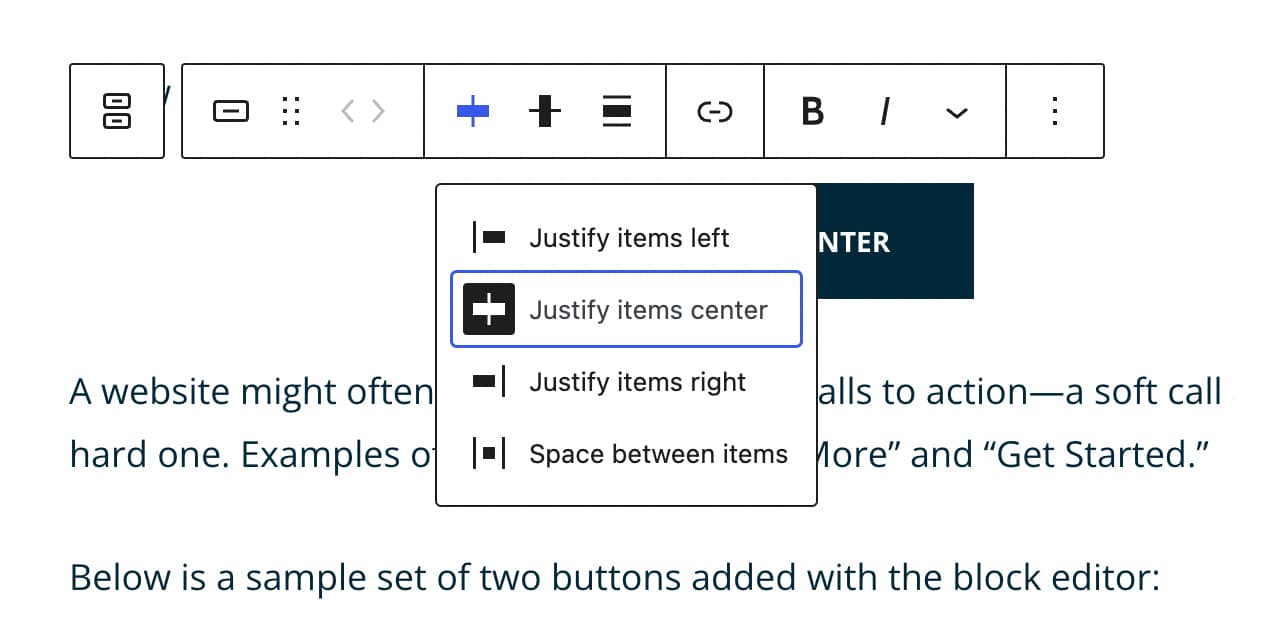Image resolution: width=1280 pixels, height=640 pixels.
Task: Click the six-dot drag handle icon
Action: pyautogui.click(x=291, y=111)
